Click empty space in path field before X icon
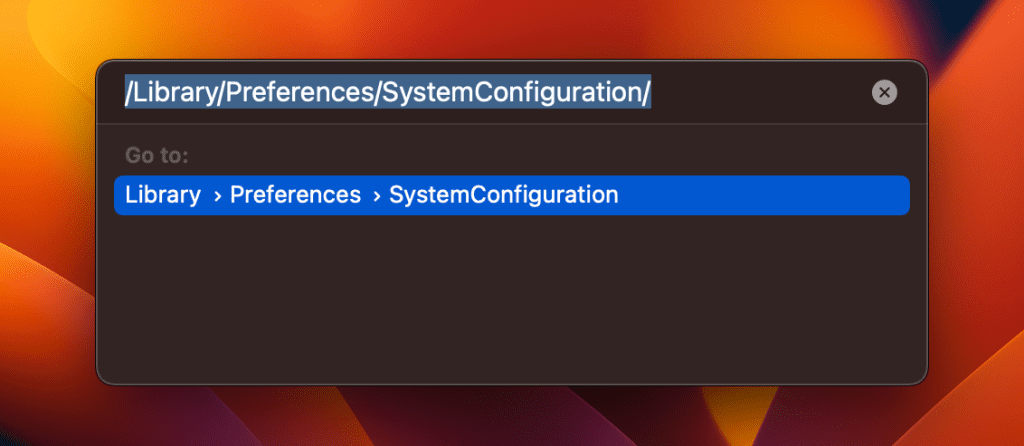1024x446 pixels. [x=760, y=93]
